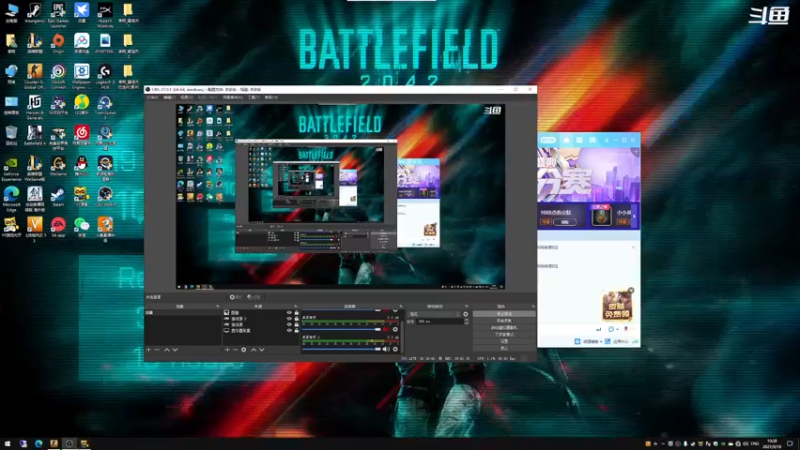Image resolution: width=800 pixels, height=450 pixels.
Task: Open settings gear of middle mixer channel
Action: (x=395, y=329)
